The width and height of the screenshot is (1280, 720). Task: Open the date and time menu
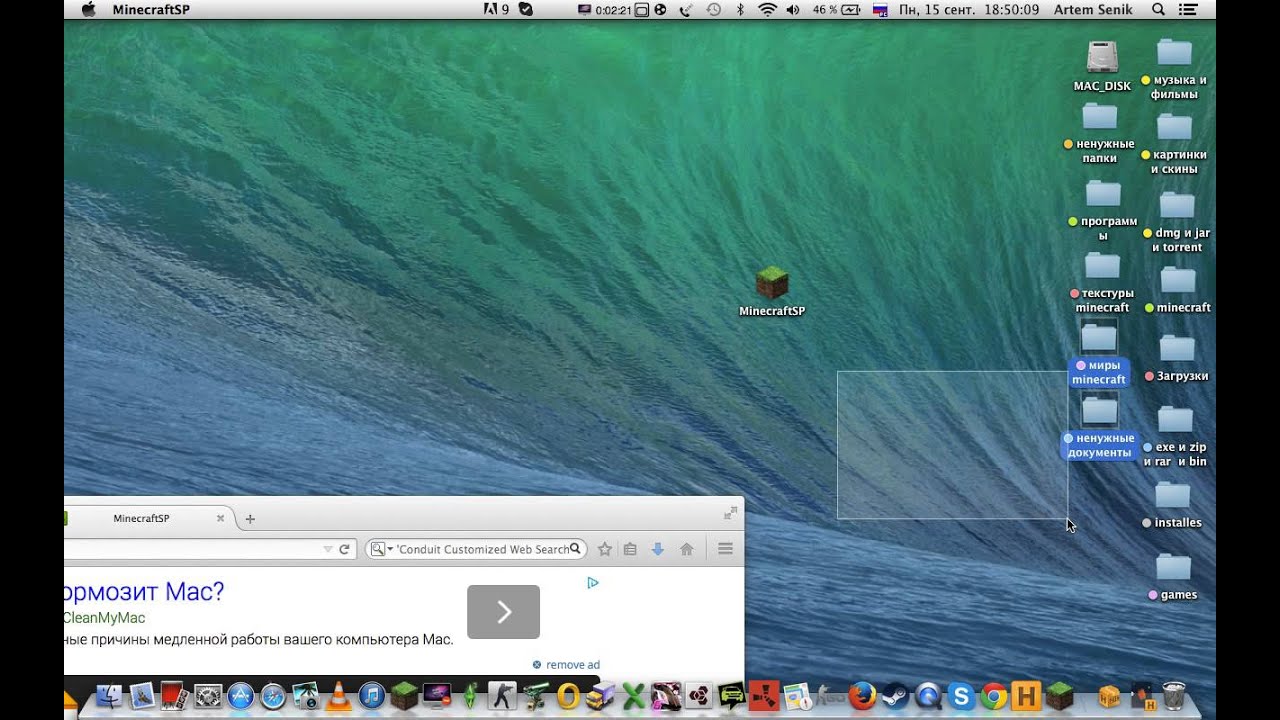coord(967,10)
